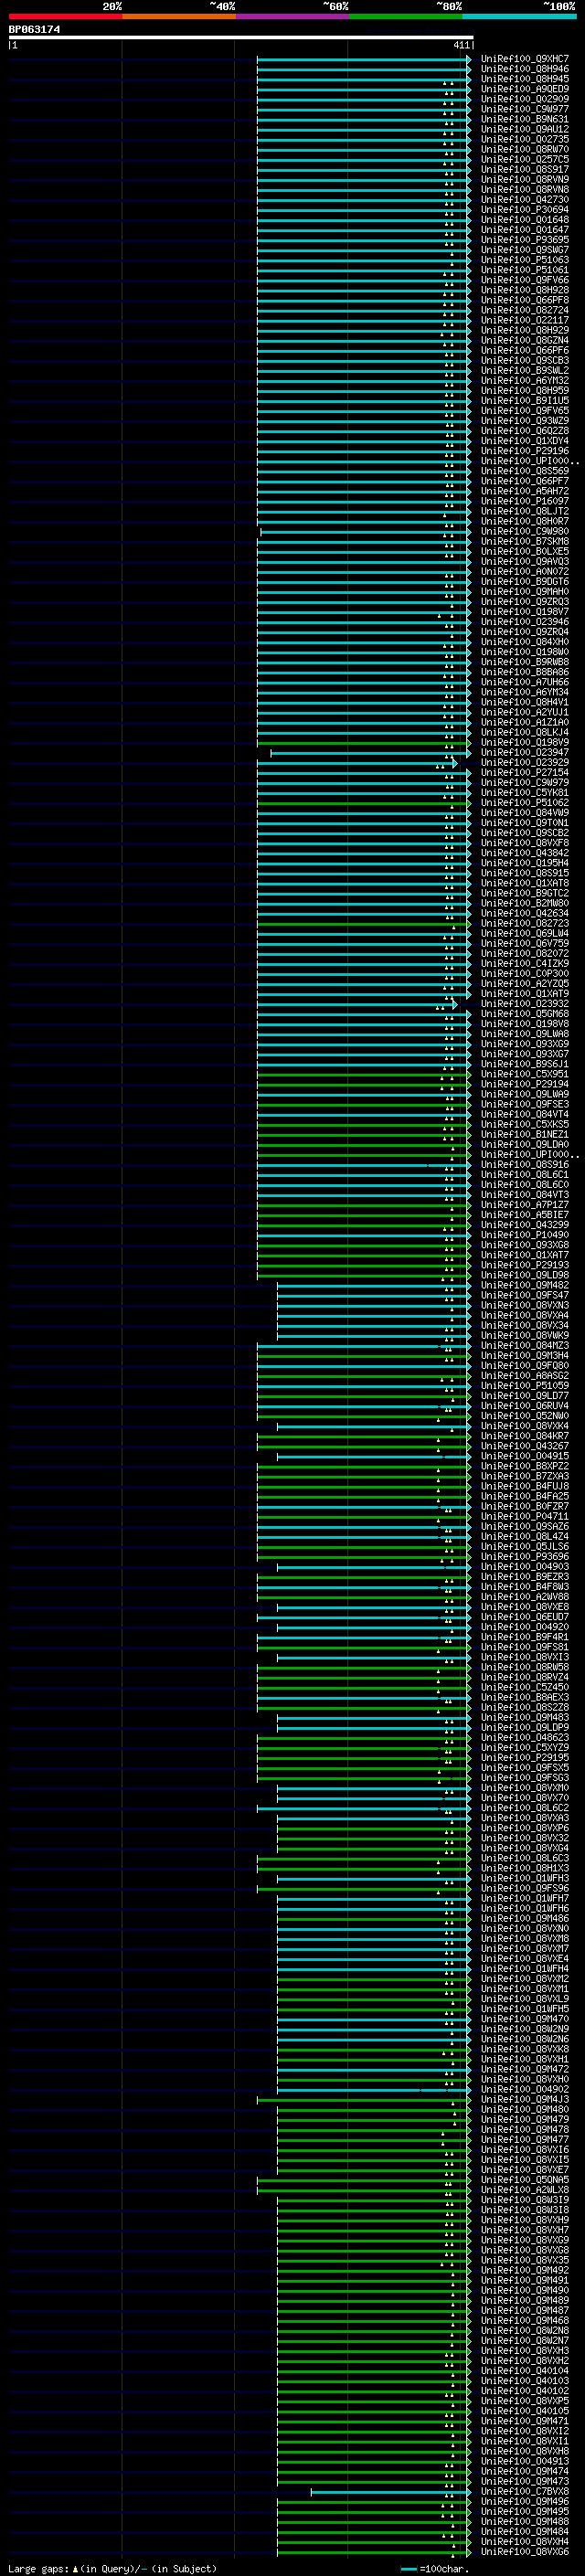
Task: Select the UniRef100_A9QED9 label
Action: 525,89
